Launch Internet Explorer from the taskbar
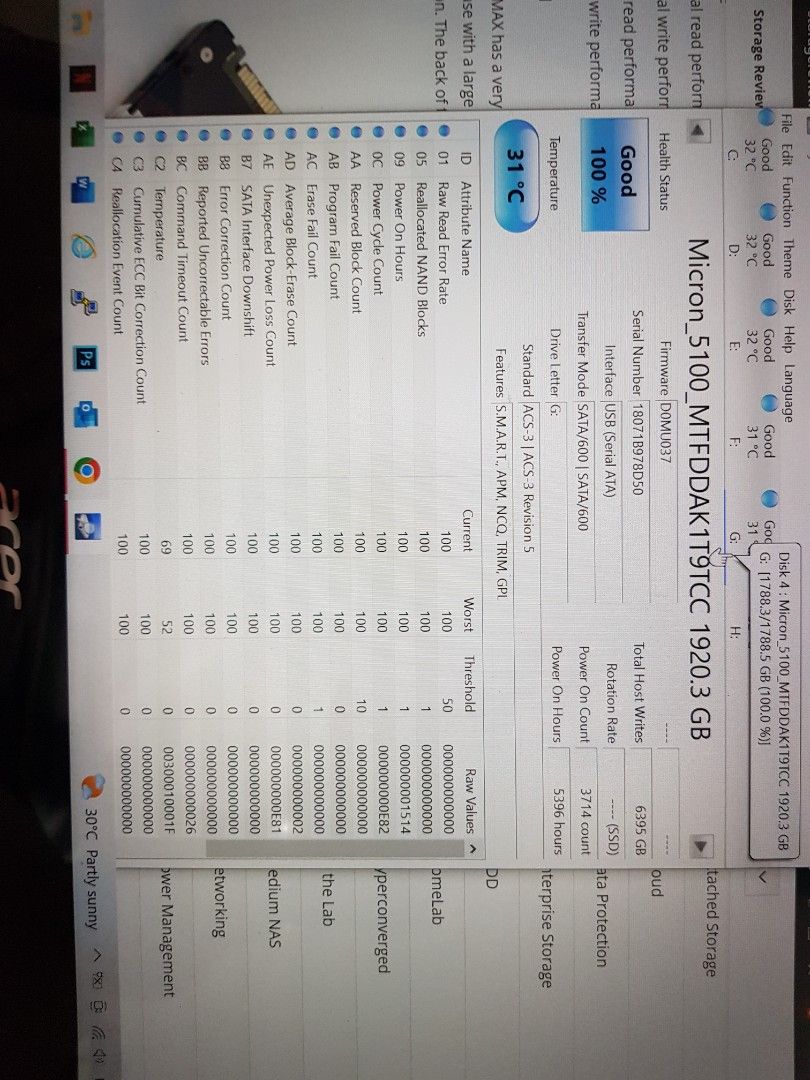Image resolution: width=810 pixels, height=1080 pixels. pyautogui.click(x=85, y=246)
